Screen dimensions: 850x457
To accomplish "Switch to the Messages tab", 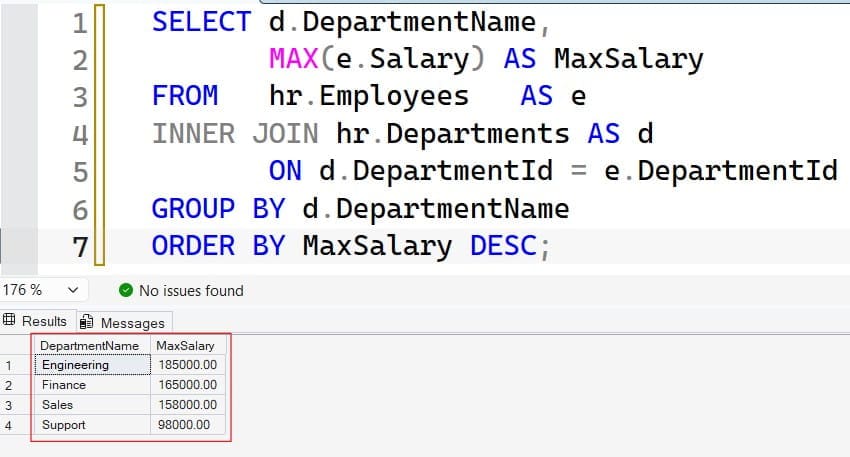I will click(x=124, y=323).
